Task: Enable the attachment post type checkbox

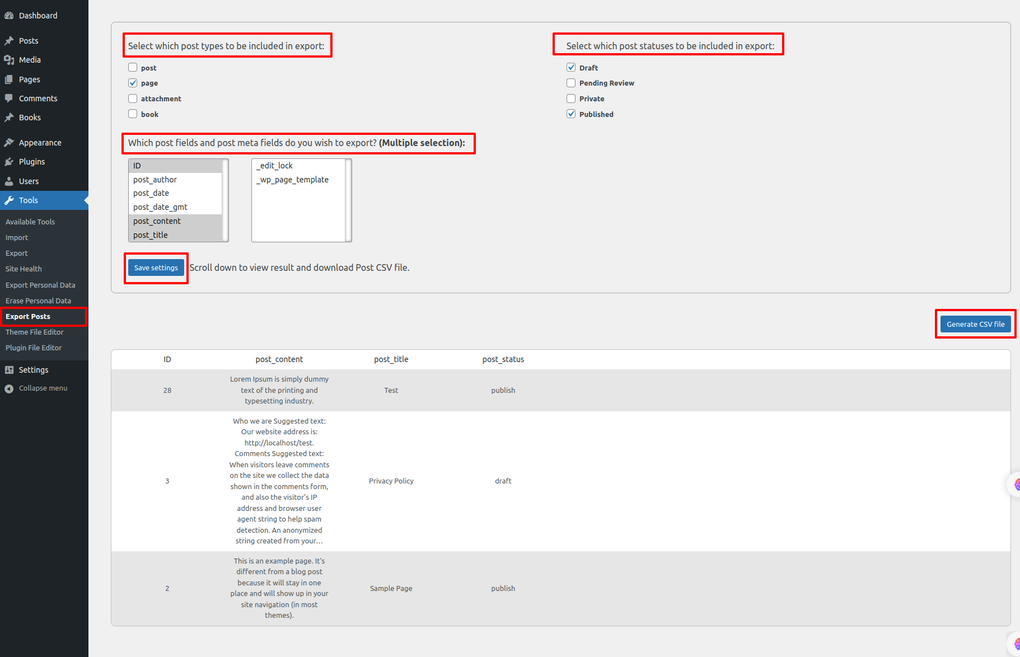Action: 133,98
